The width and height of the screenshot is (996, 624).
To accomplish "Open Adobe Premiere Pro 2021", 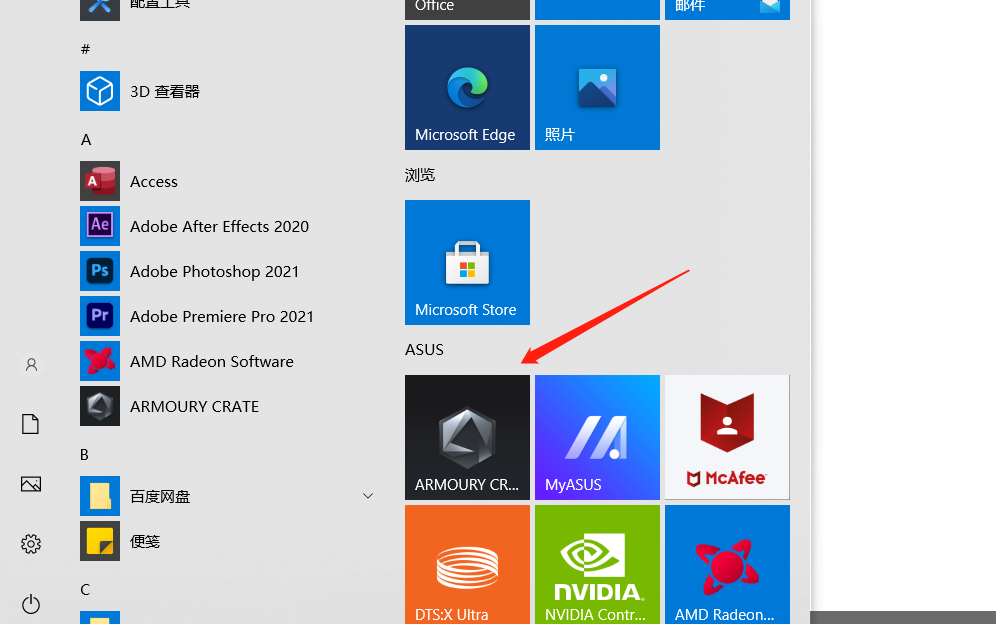I will (229, 316).
